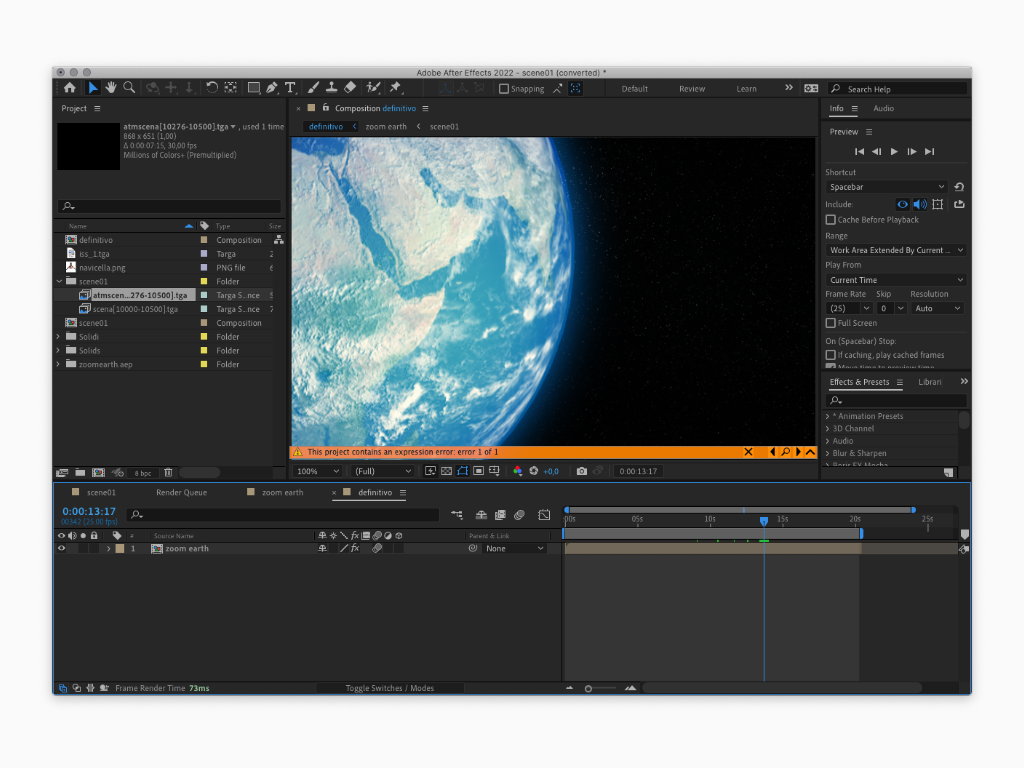Click Reset Exposure icon in viewer
Screen dimensions: 1024x768
coord(534,471)
